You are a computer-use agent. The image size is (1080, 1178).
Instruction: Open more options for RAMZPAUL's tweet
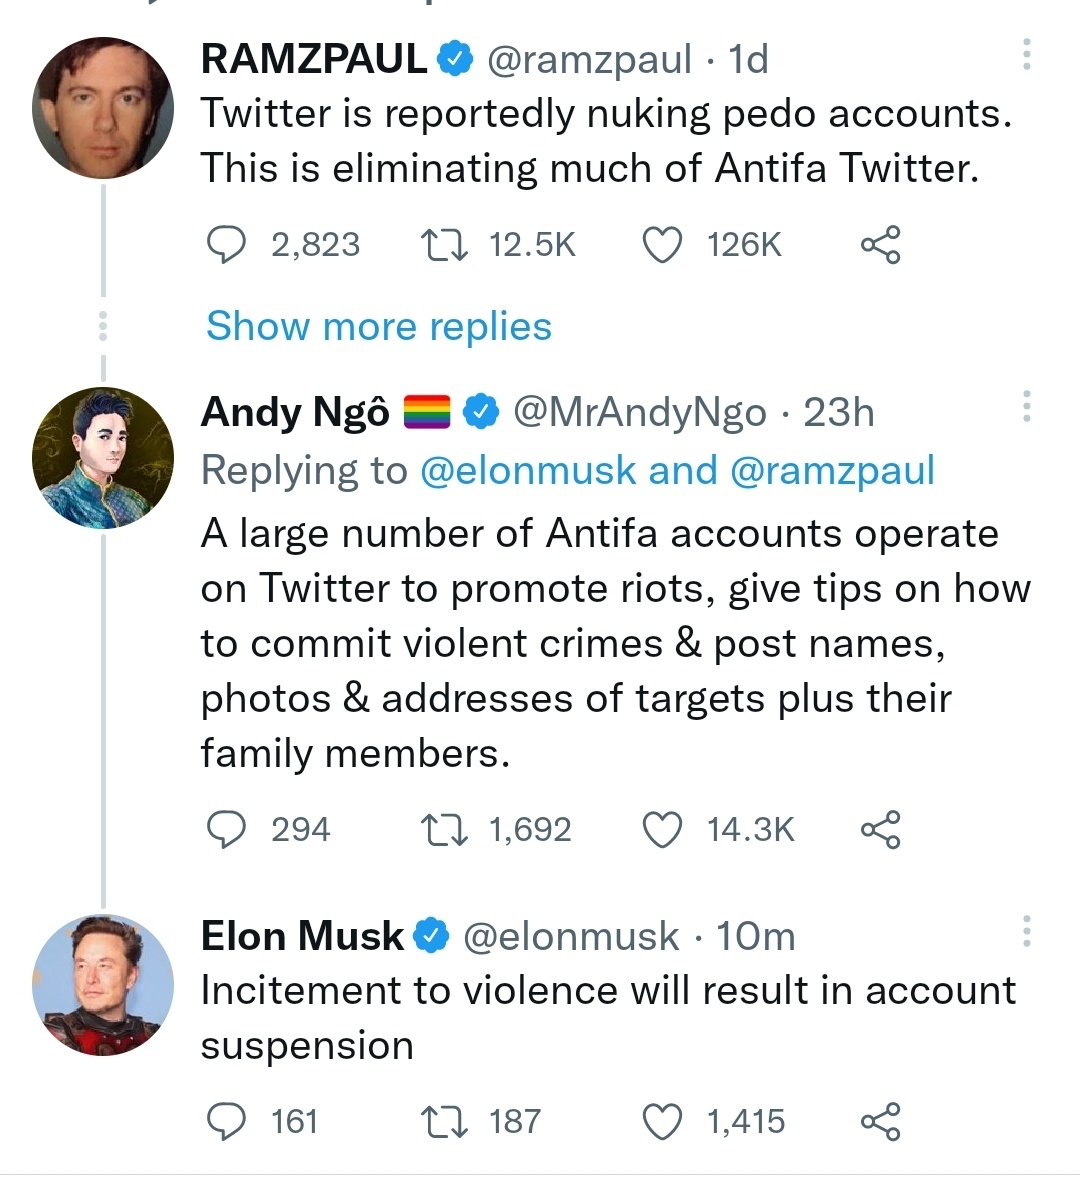(x=1026, y=55)
